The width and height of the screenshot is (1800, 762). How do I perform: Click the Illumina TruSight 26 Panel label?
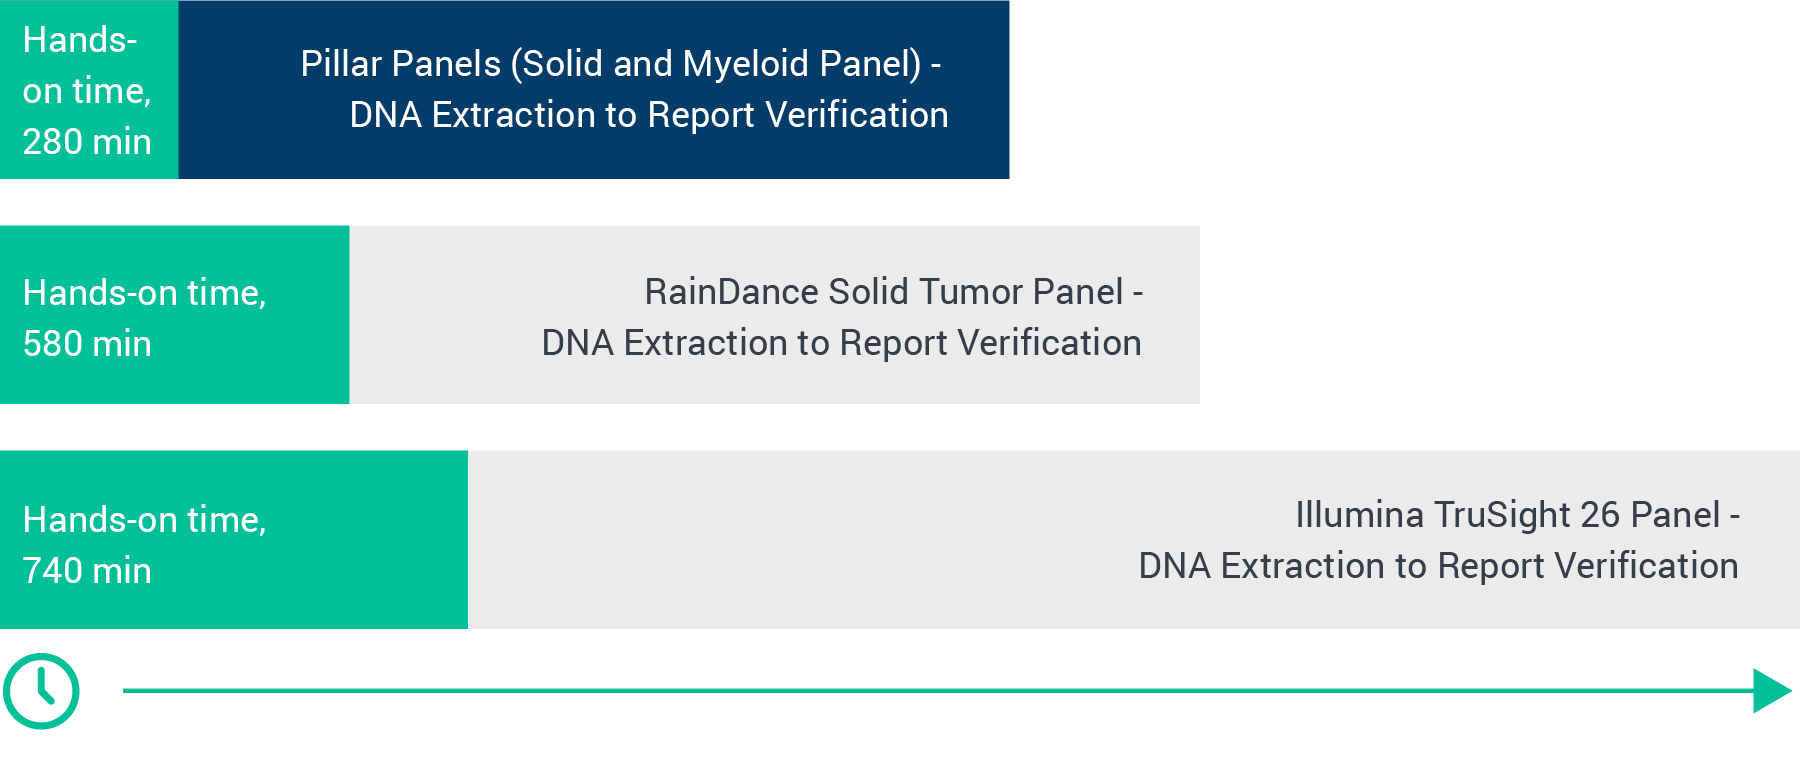pos(1517,515)
